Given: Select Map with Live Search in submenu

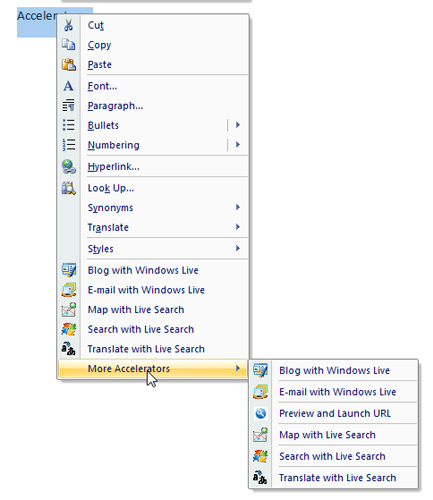Looking at the screenshot, I should click(334, 435).
